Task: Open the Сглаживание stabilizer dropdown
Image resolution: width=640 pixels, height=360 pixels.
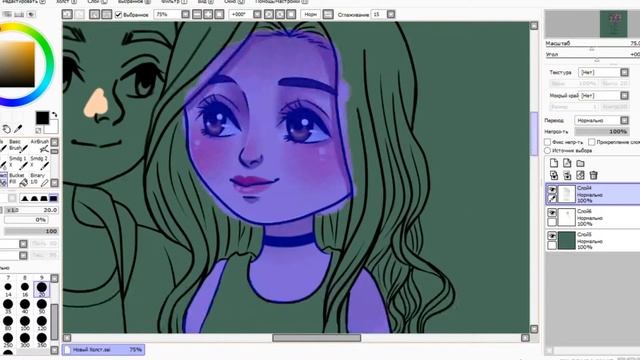Action: click(391, 14)
